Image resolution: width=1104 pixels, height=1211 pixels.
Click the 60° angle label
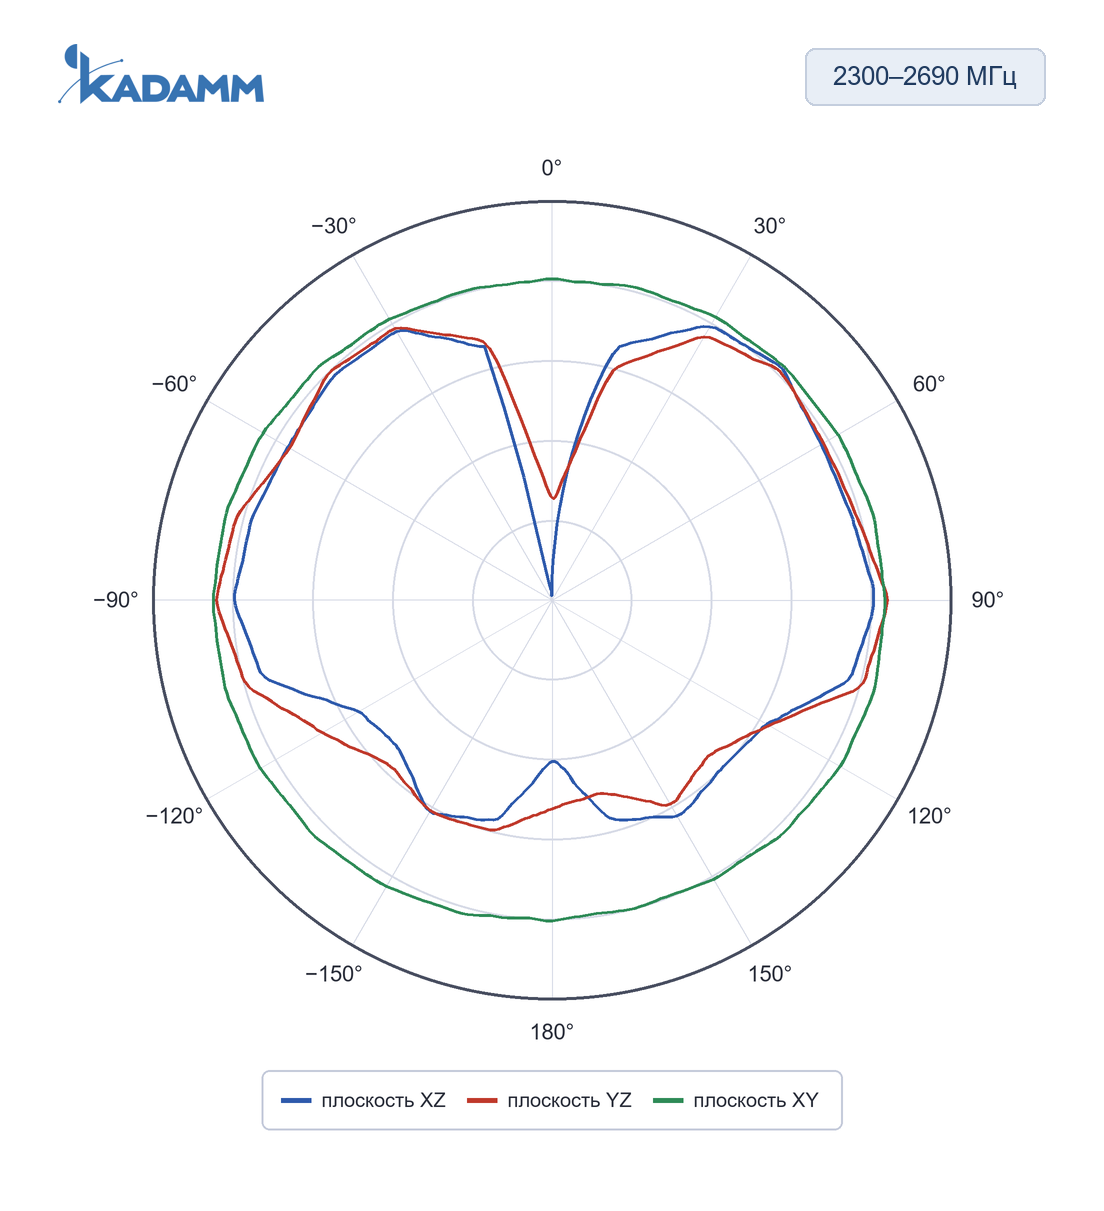pyautogui.click(x=929, y=384)
